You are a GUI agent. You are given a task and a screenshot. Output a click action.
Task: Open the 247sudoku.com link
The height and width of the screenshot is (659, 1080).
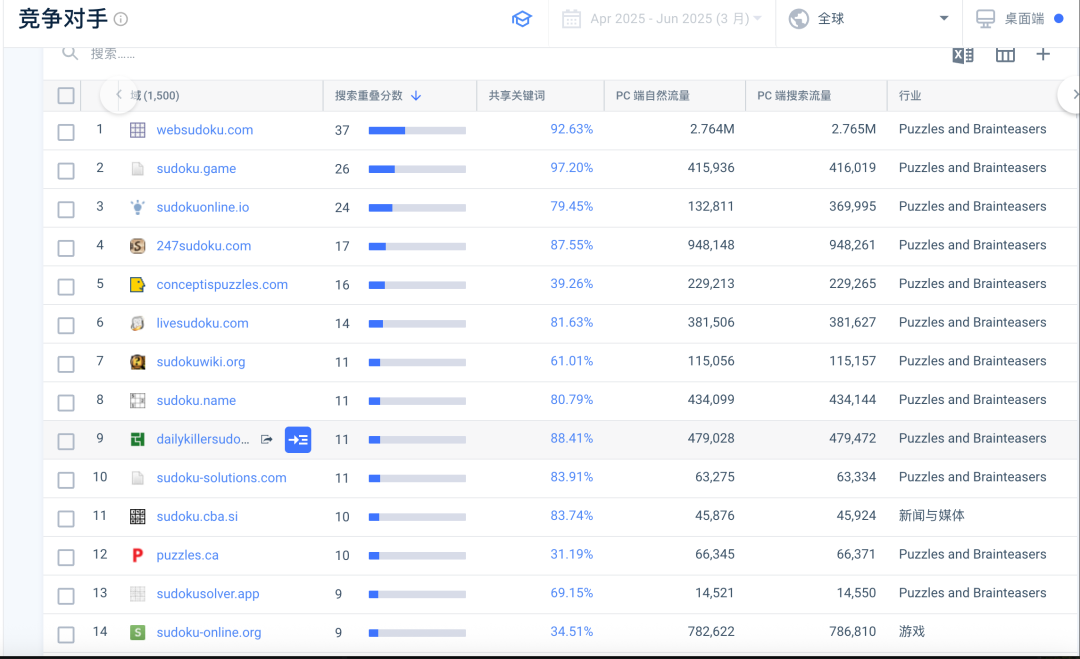204,246
